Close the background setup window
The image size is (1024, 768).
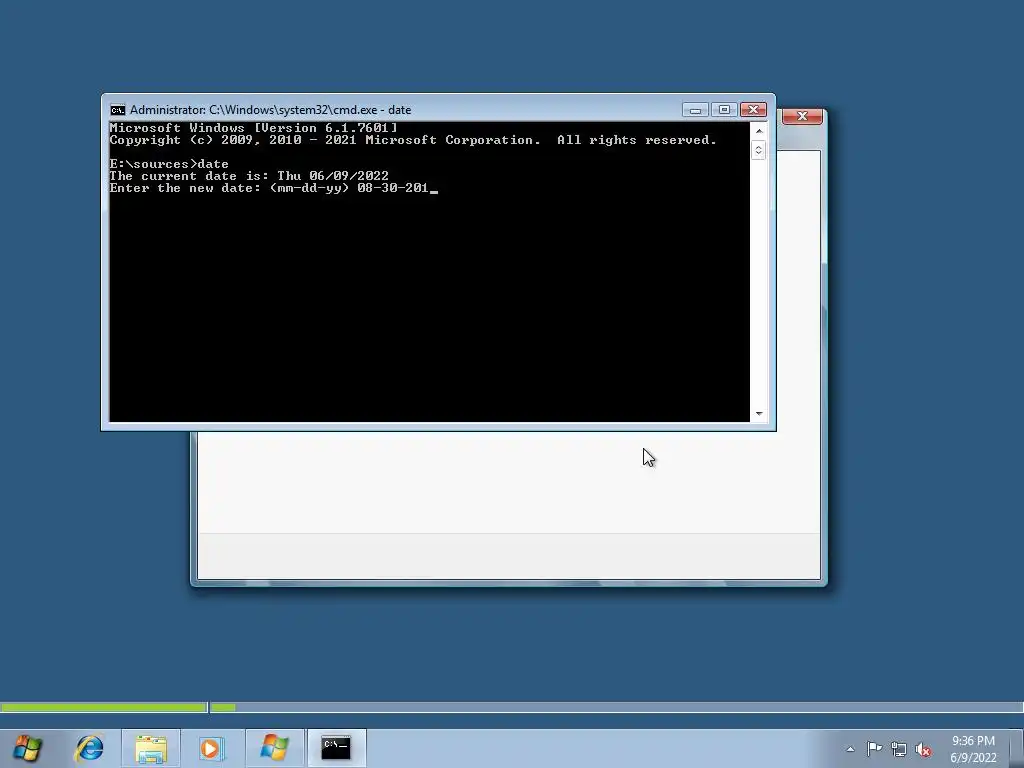click(802, 116)
